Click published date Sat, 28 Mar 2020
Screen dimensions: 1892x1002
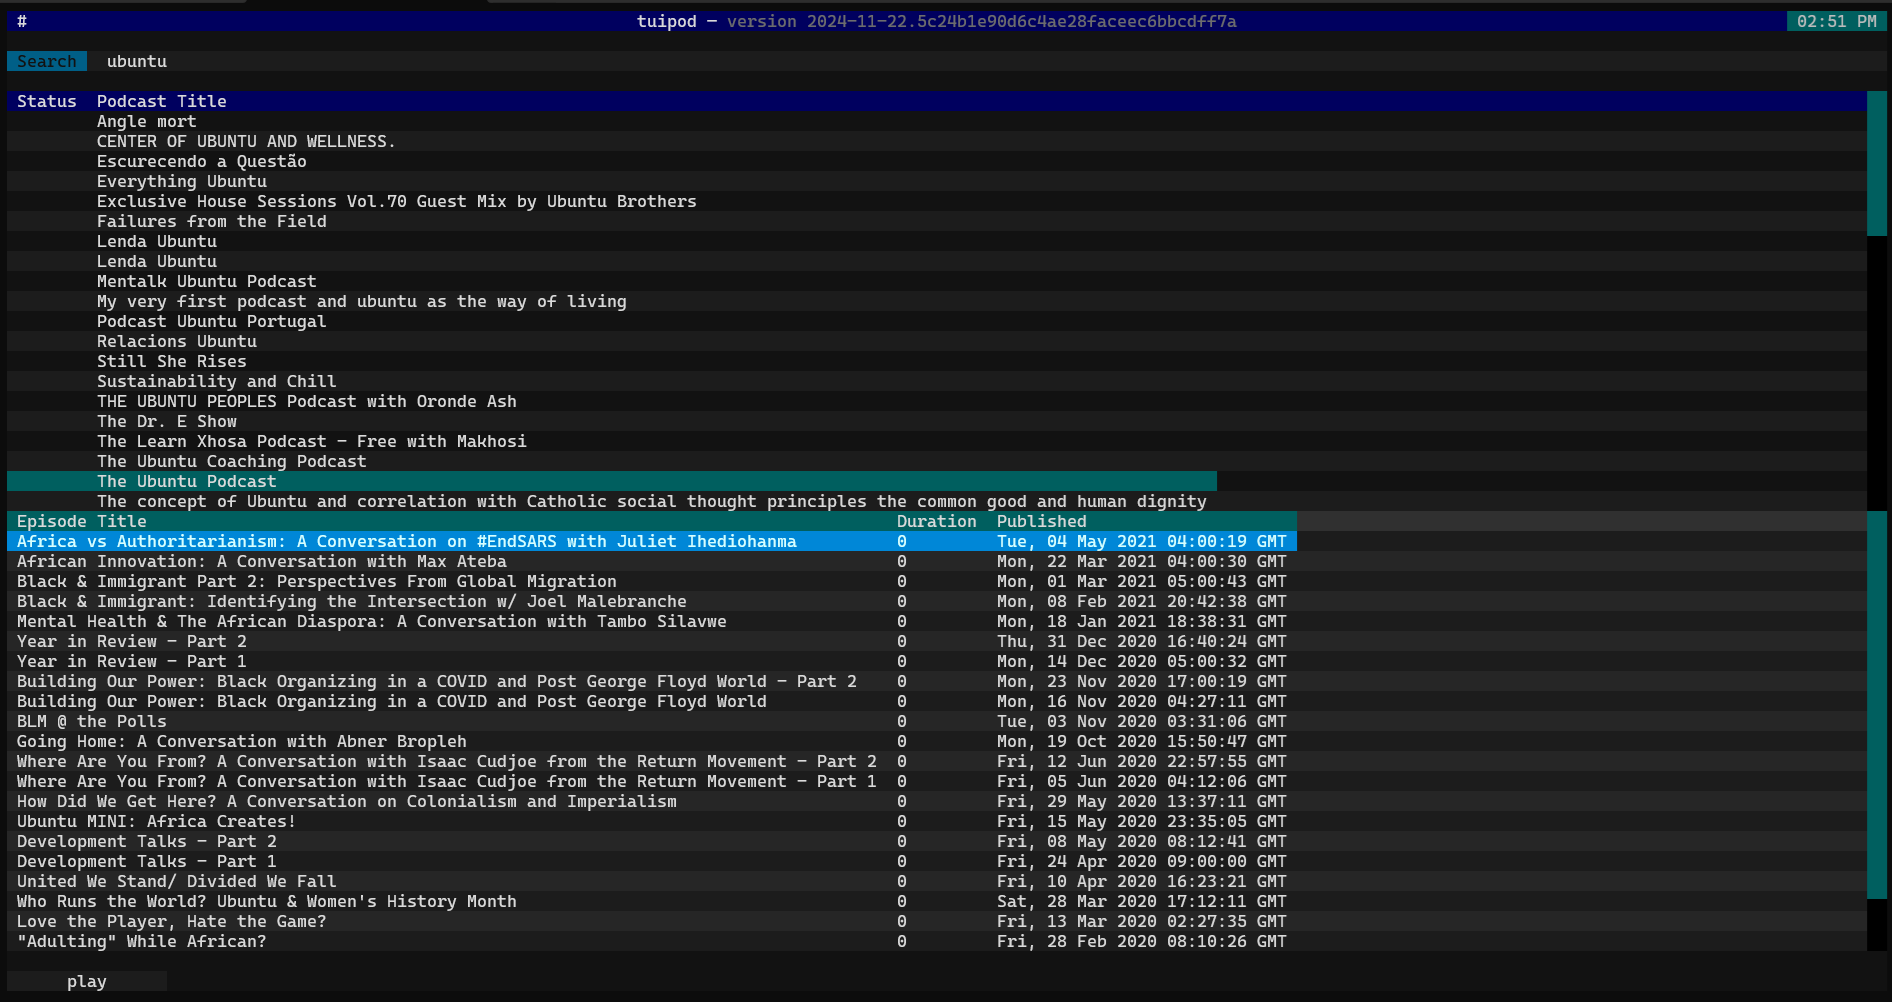[x=1142, y=901]
